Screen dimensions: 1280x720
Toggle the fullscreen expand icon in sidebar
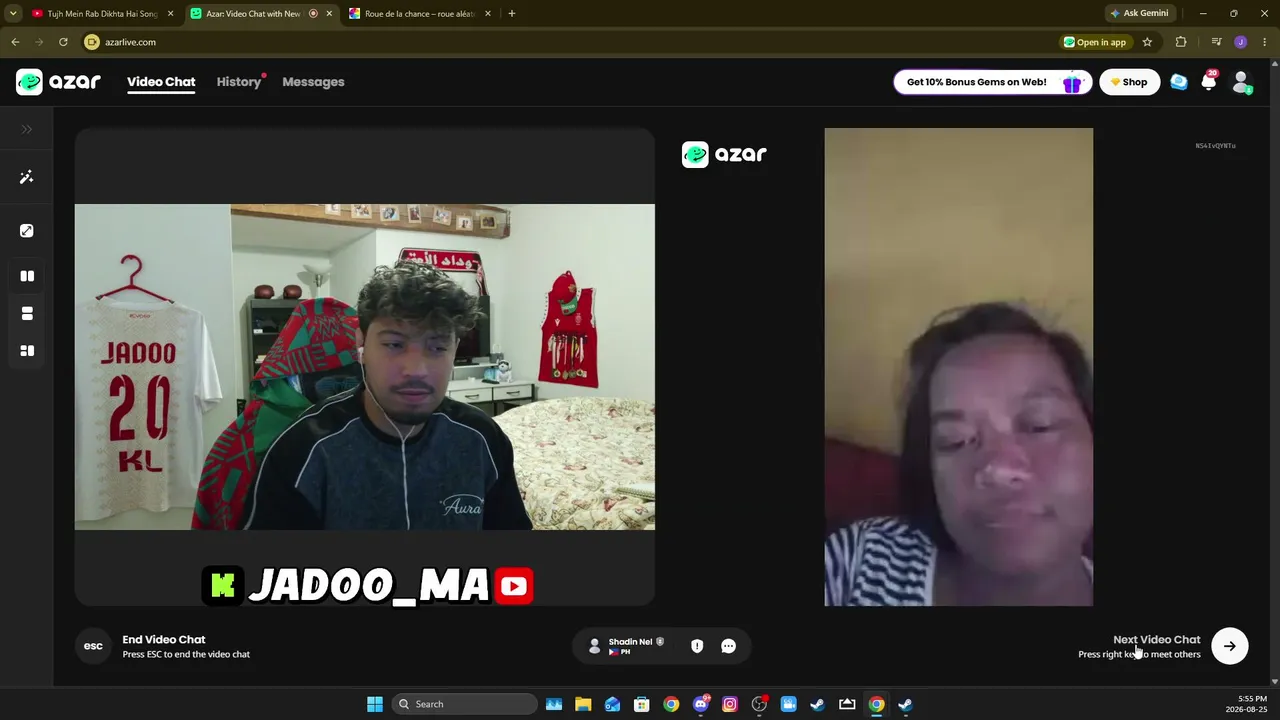(27, 231)
